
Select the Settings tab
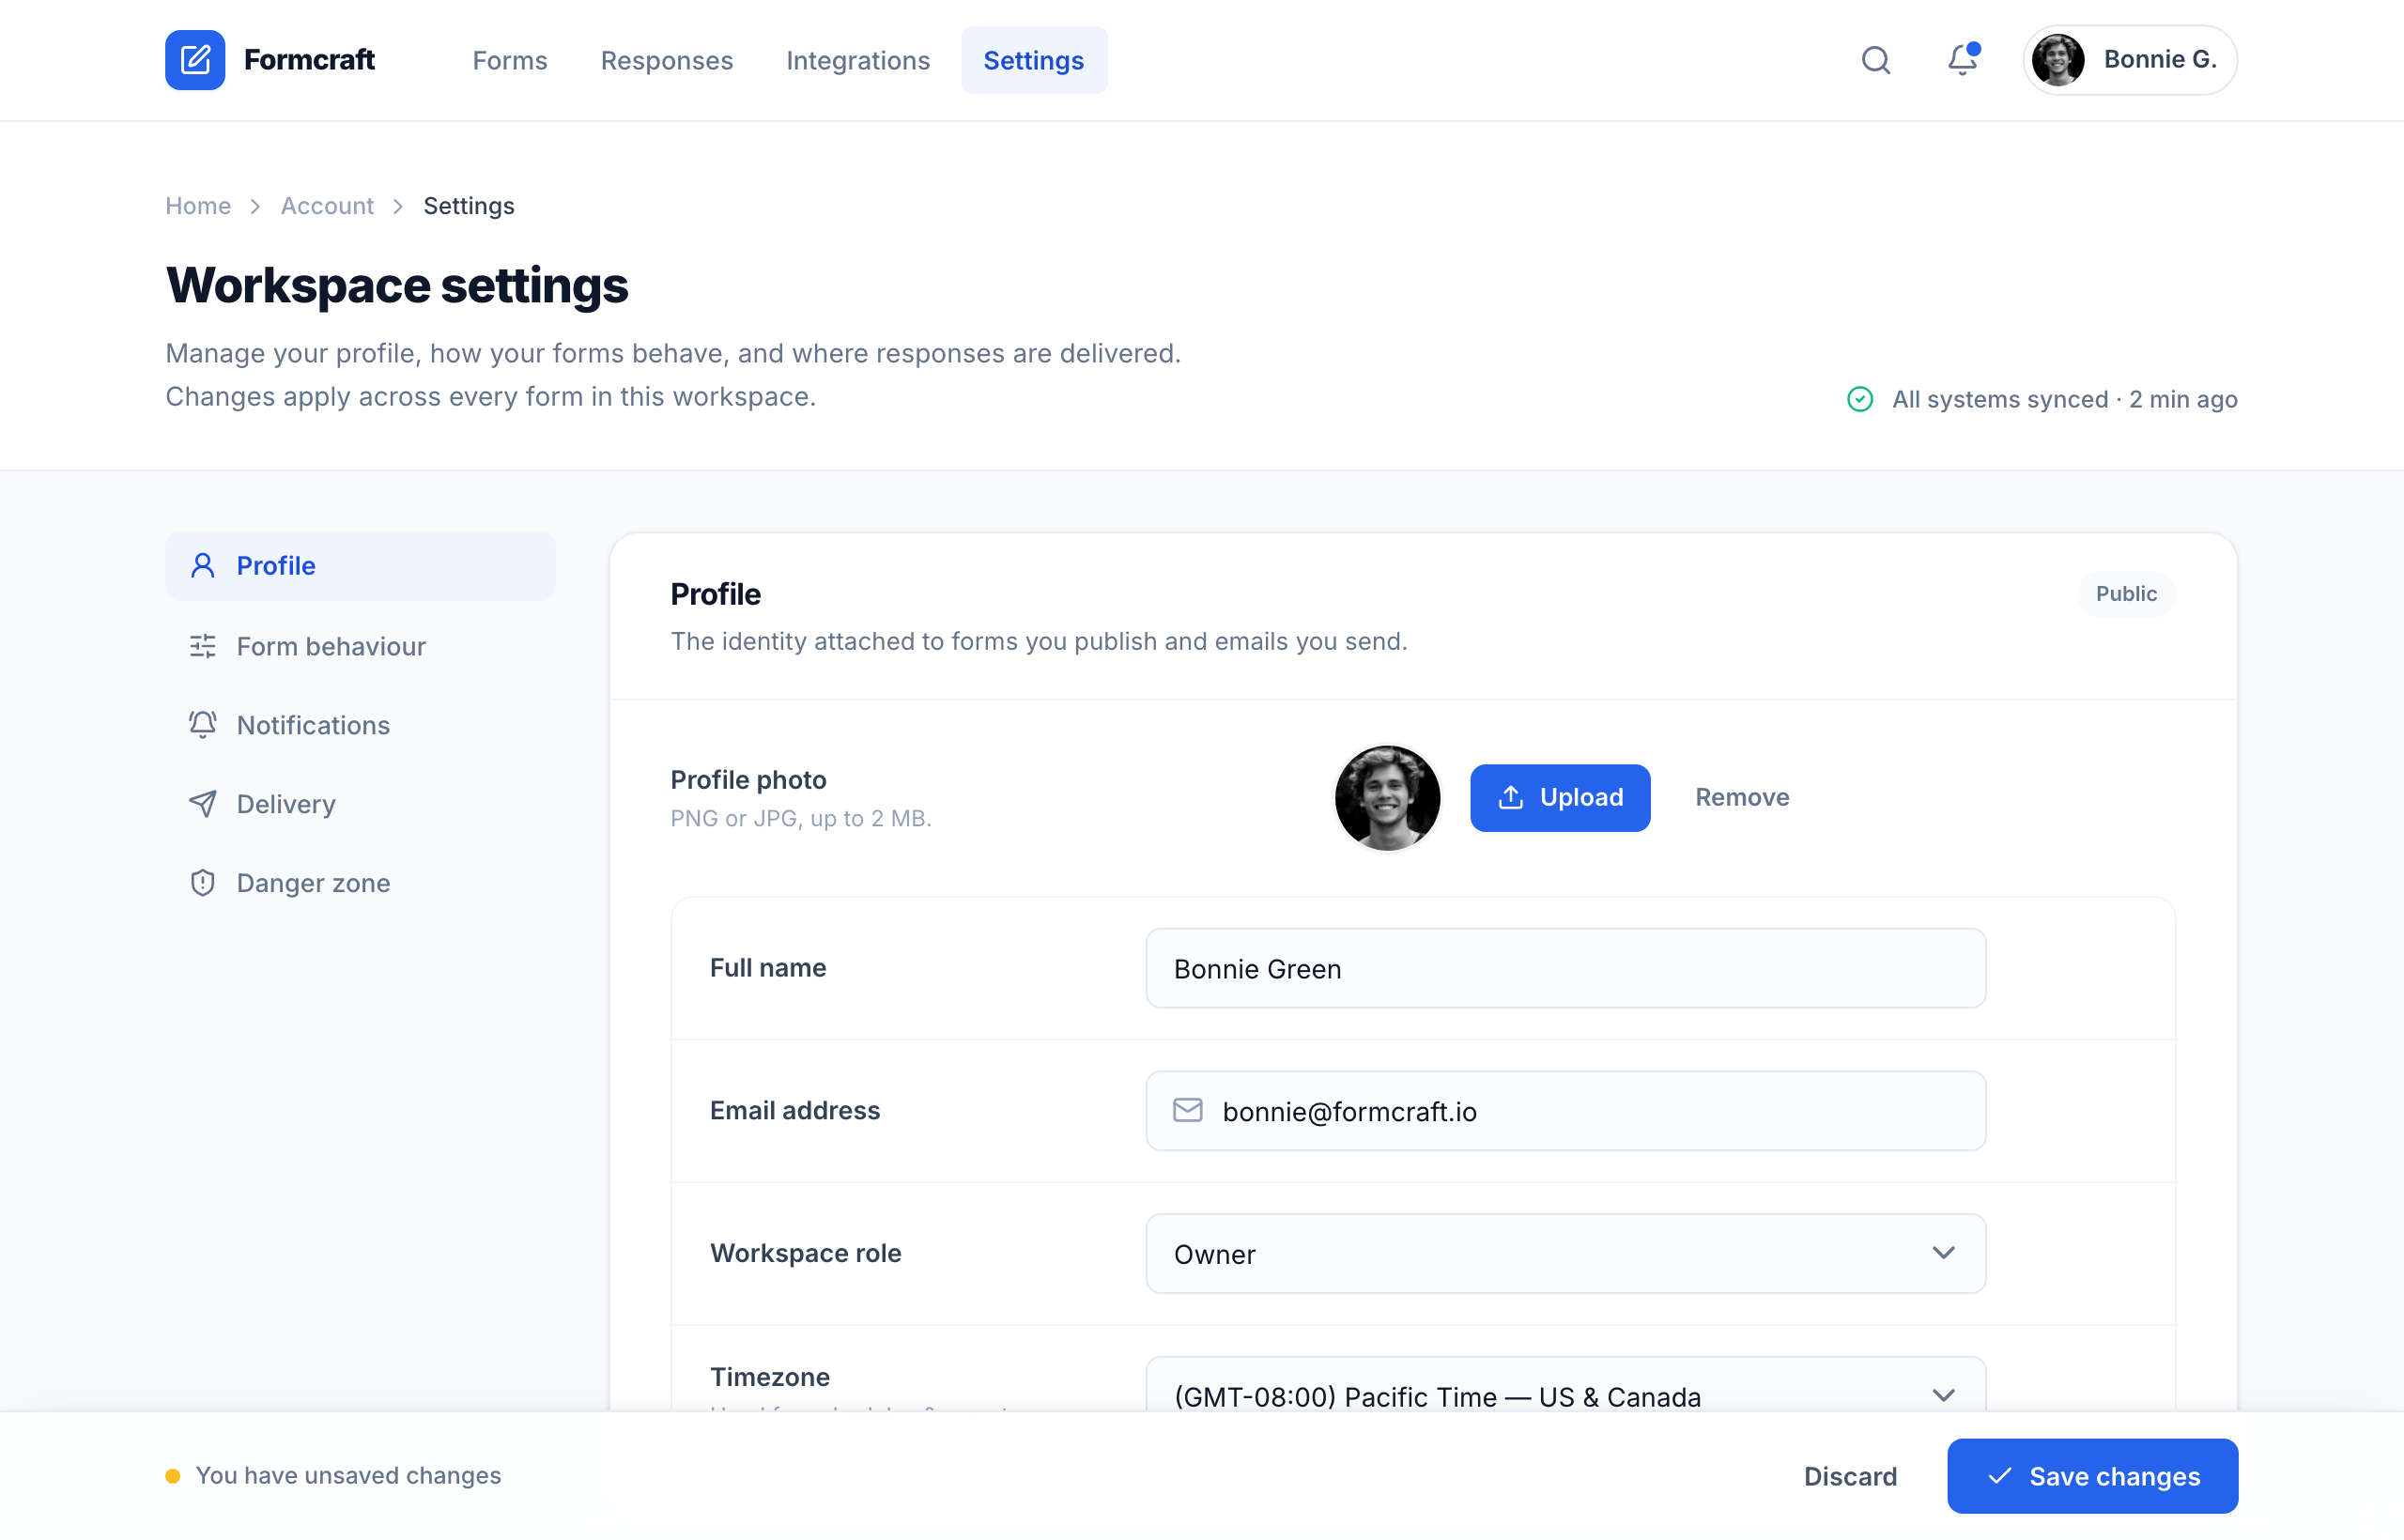click(x=1034, y=60)
